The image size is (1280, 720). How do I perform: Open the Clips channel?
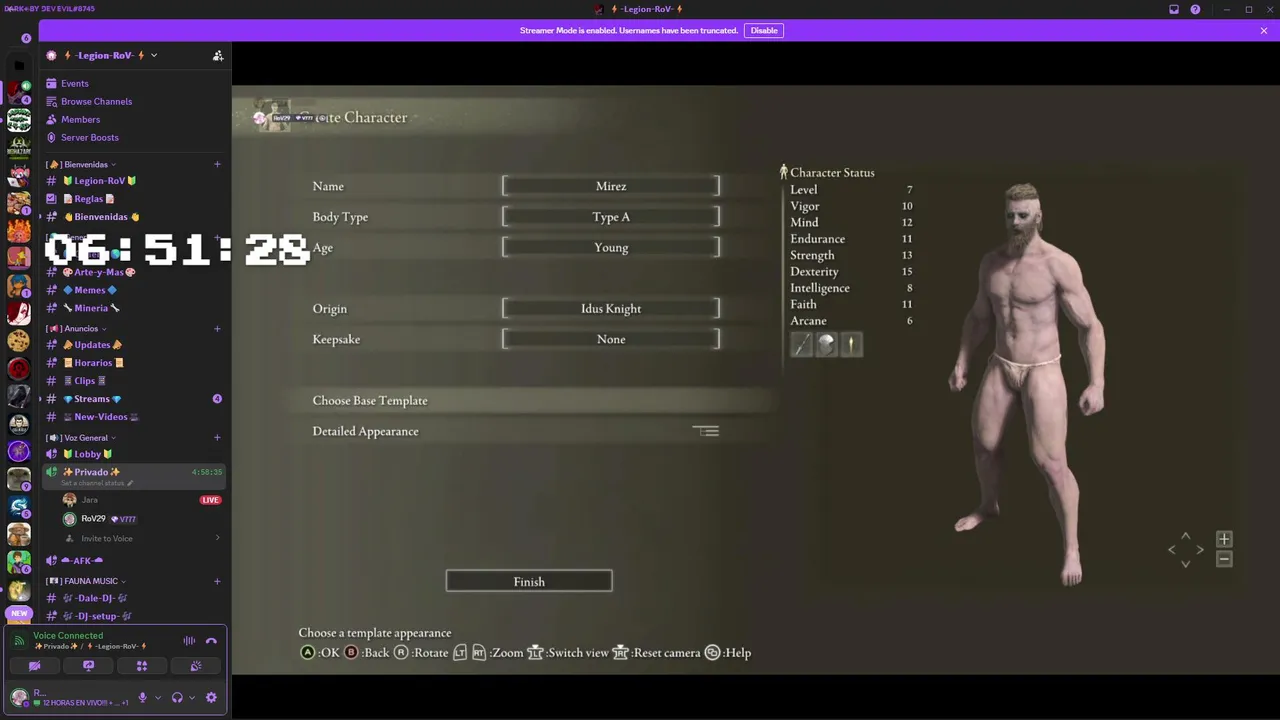(85, 381)
